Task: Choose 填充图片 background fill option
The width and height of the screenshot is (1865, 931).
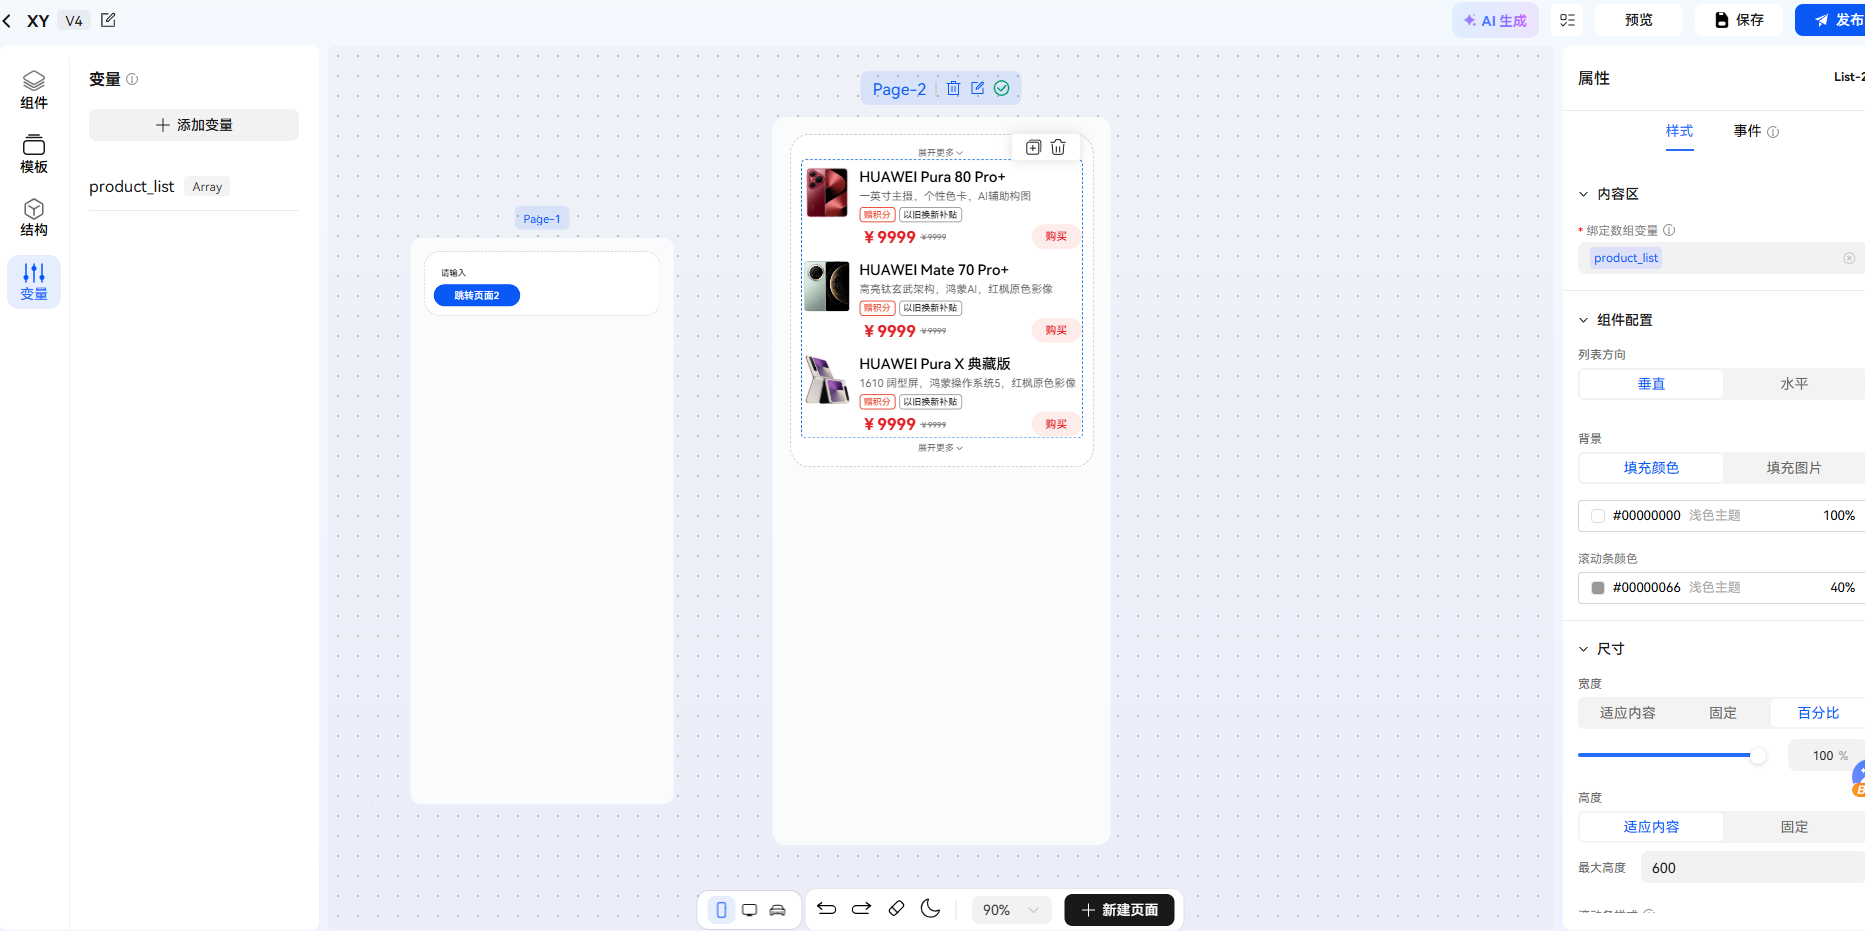Action: (1794, 468)
